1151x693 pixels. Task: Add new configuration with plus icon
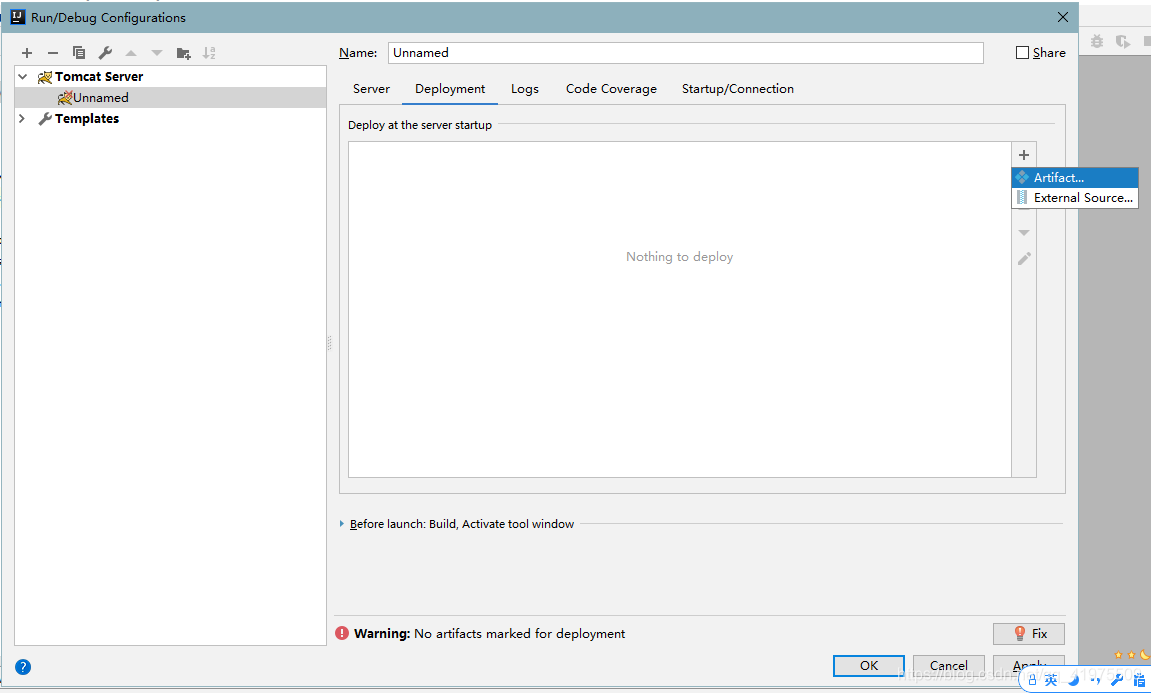point(27,53)
